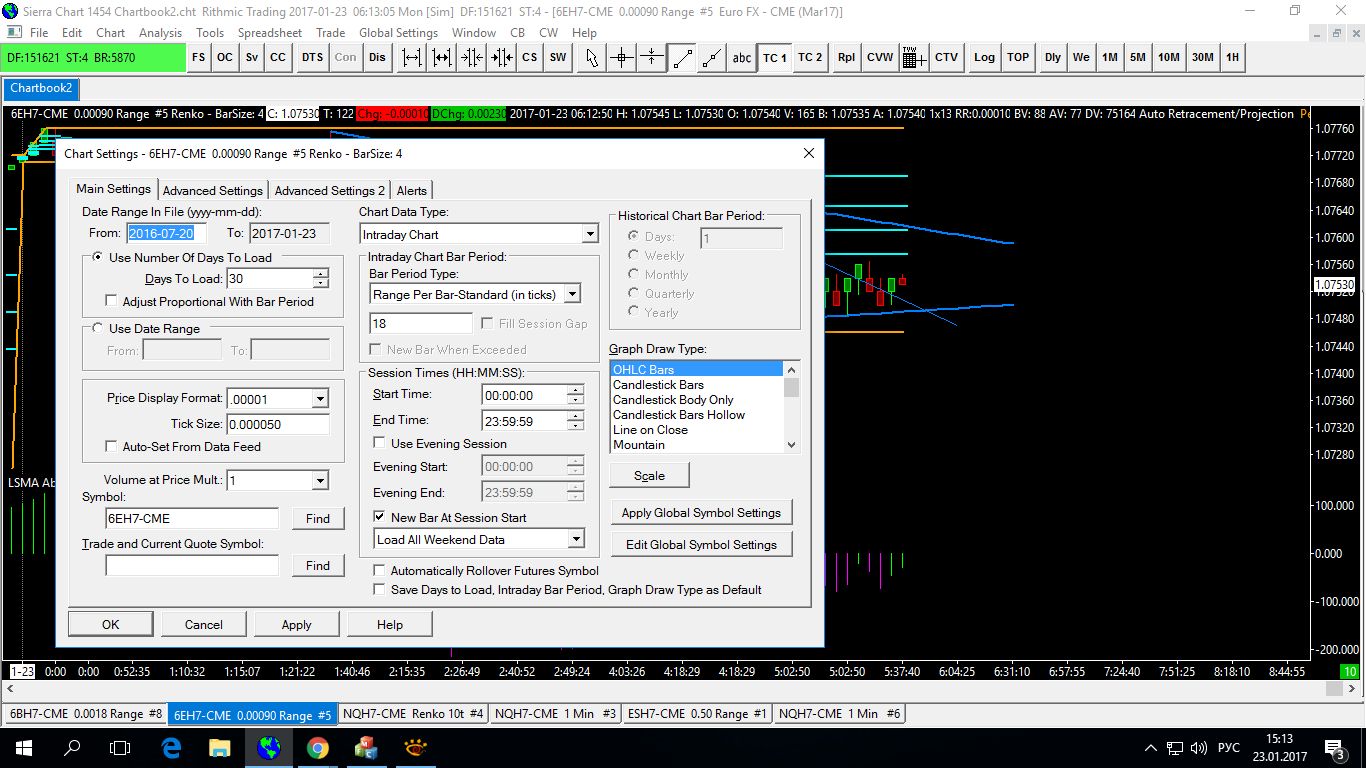Screen dimensions: 1366x768
Task: Open the Chart Data Type dropdown
Action: point(589,234)
